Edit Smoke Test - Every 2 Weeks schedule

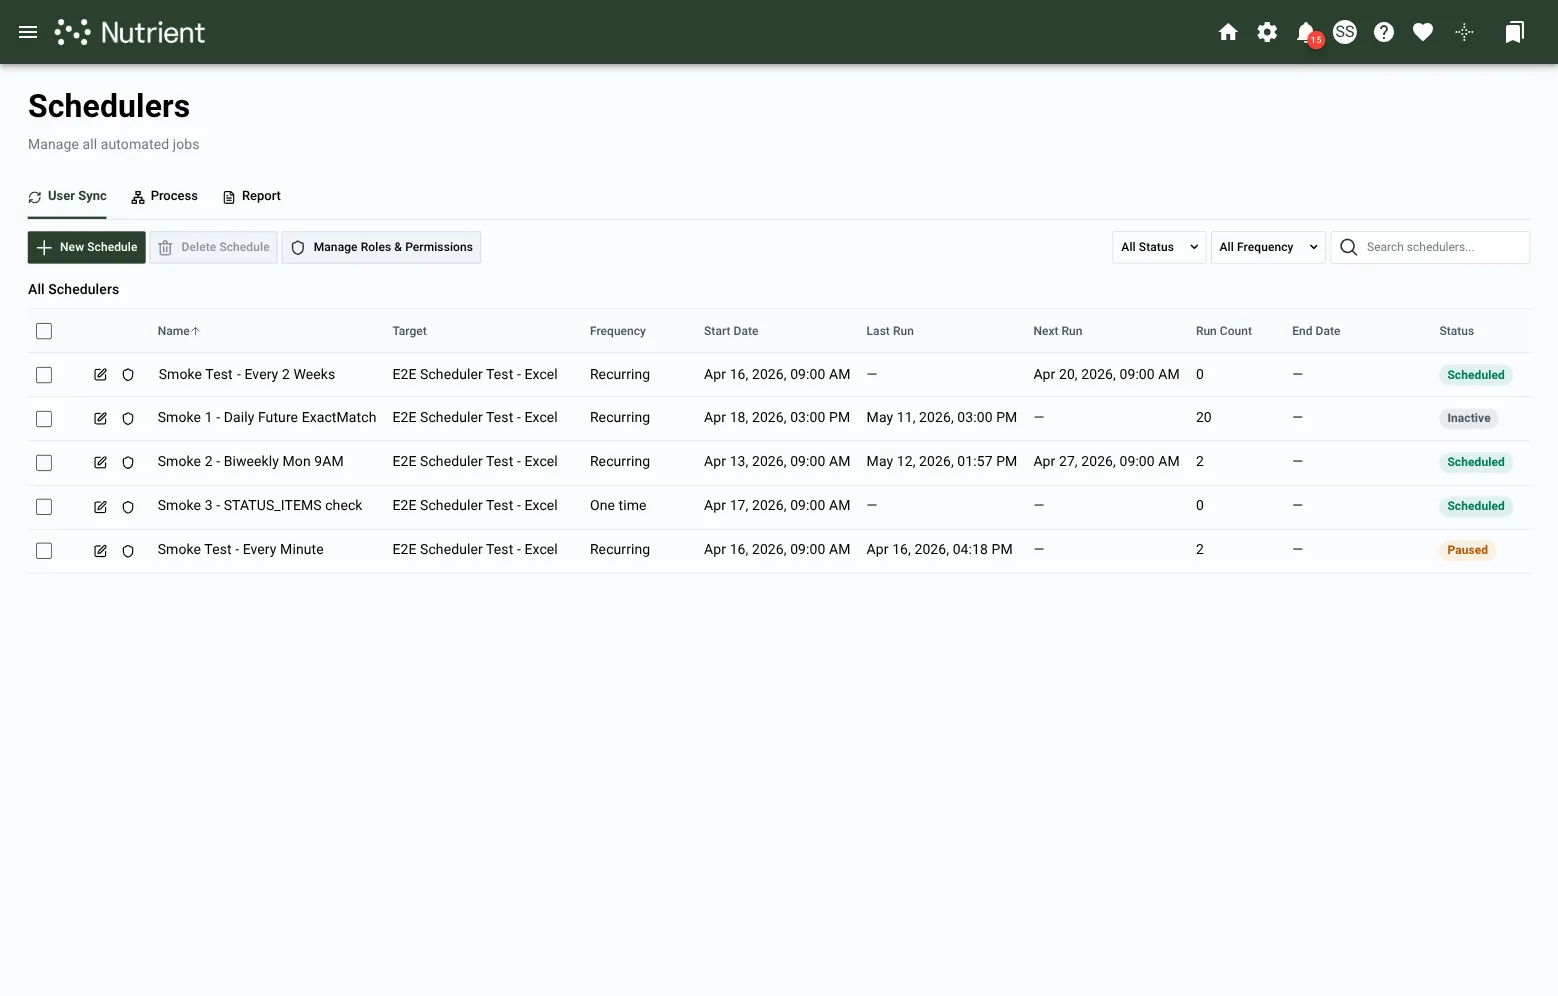coord(100,375)
